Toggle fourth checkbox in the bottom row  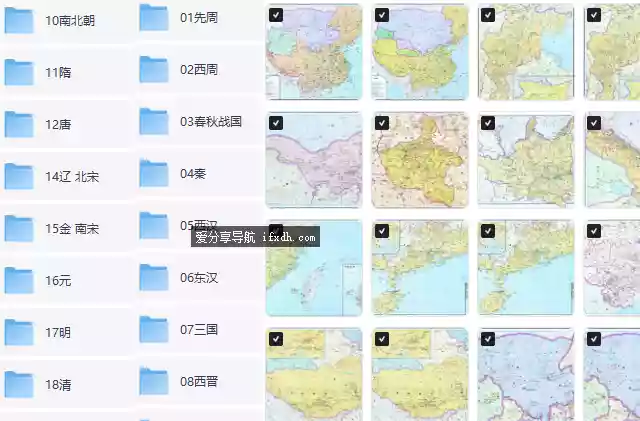(594, 339)
